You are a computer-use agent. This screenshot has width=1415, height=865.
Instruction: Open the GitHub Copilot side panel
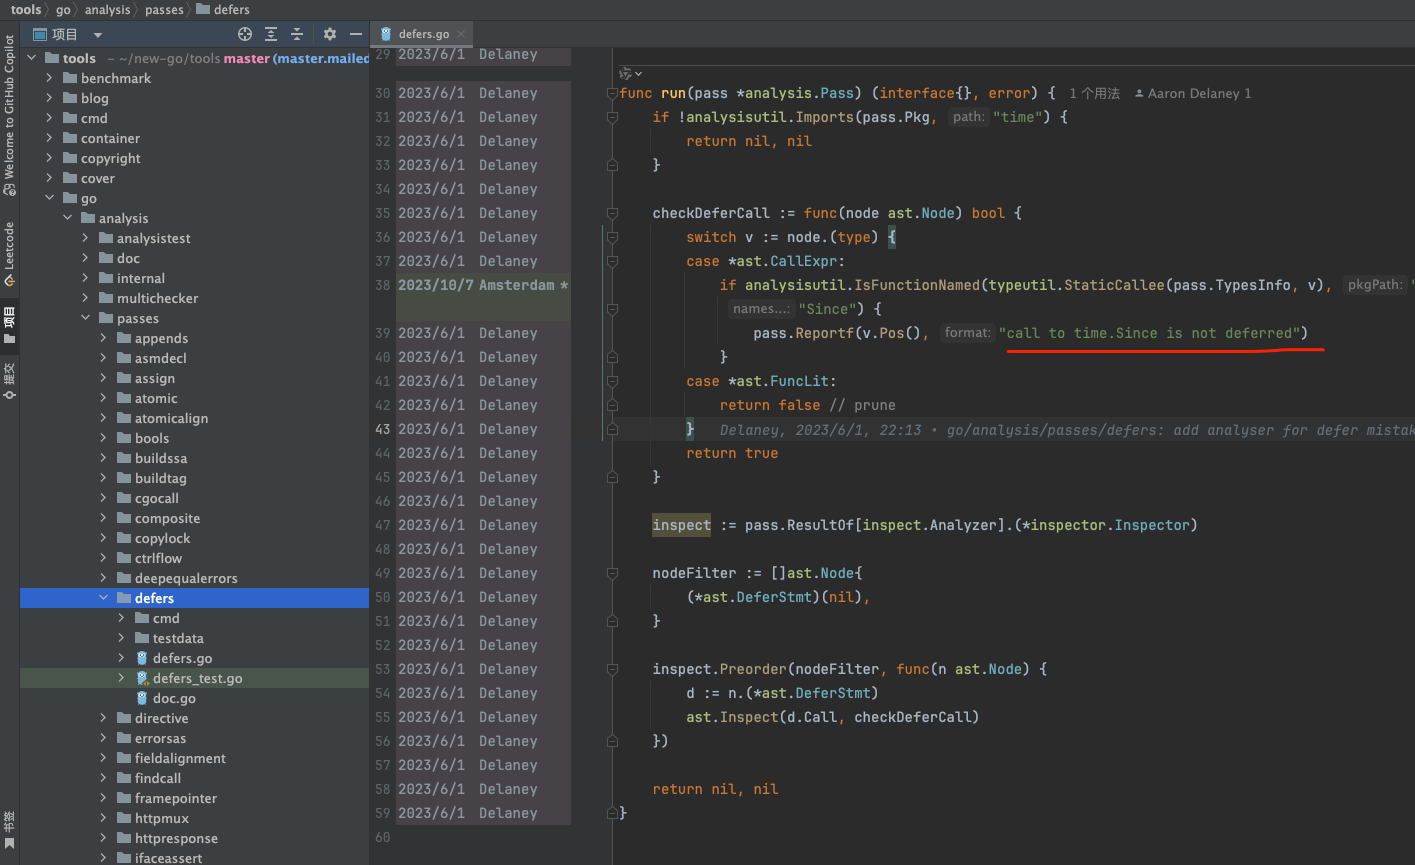pyautogui.click(x=9, y=115)
